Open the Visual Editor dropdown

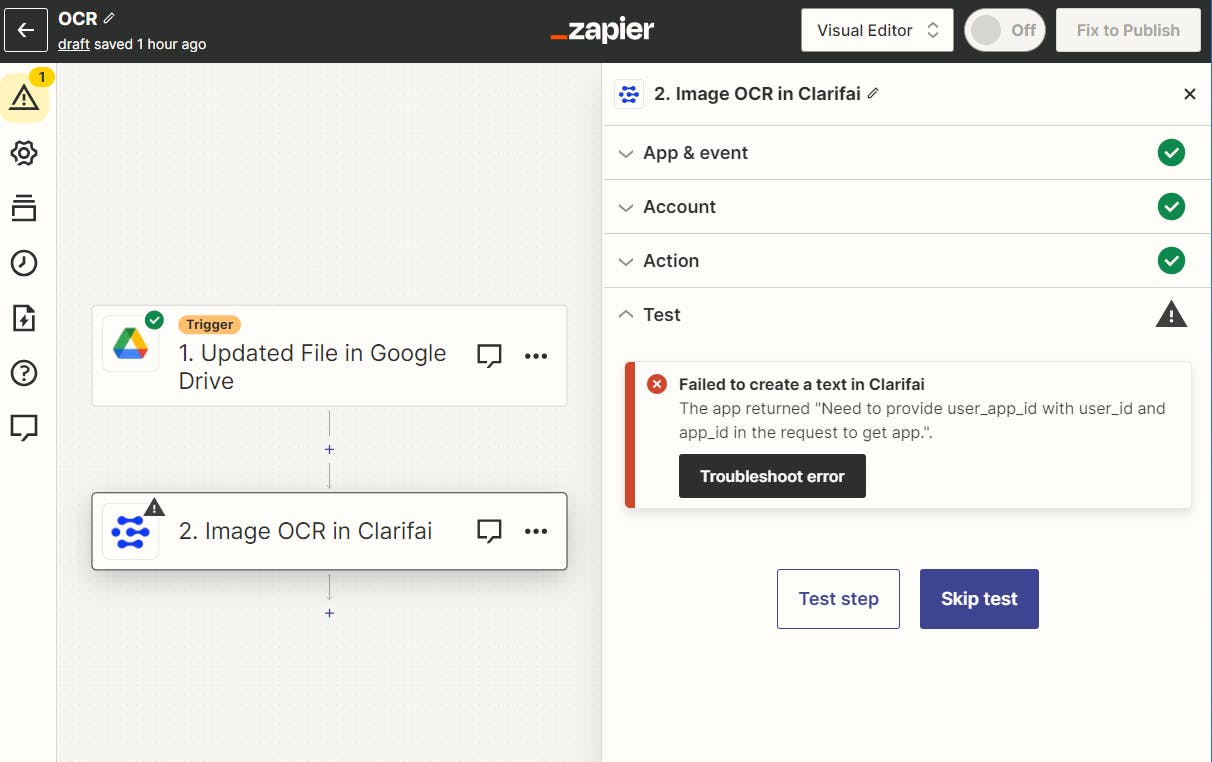click(x=877, y=30)
